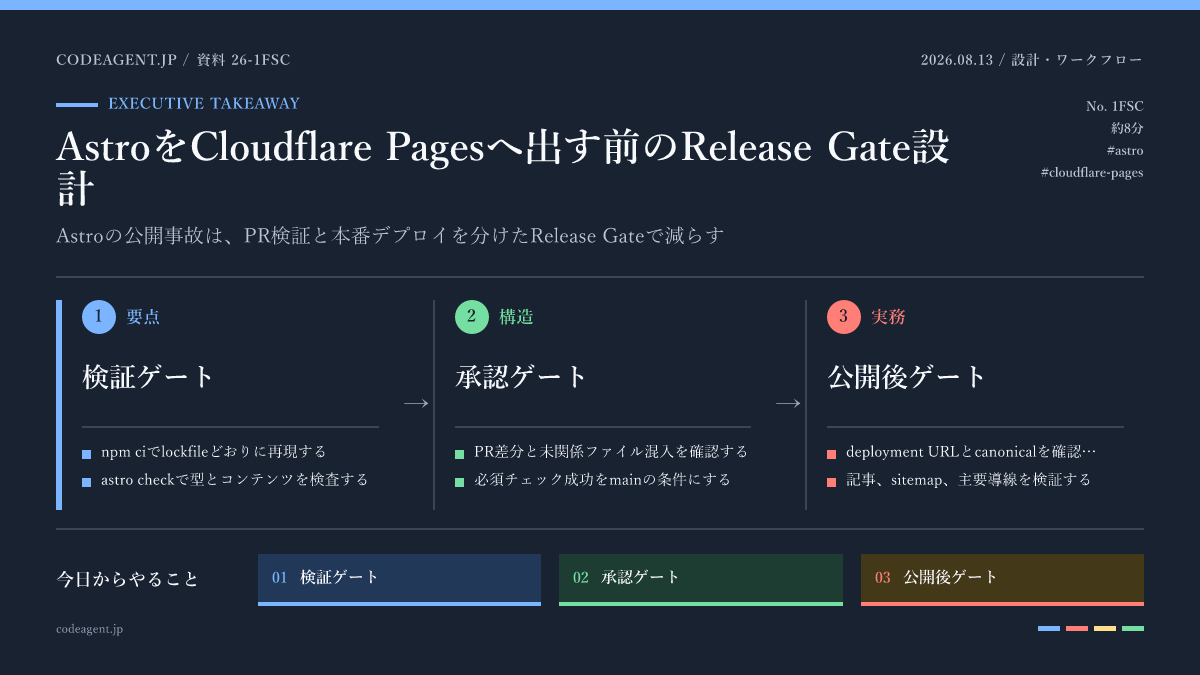The height and width of the screenshot is (675, 1200).
Task: Click the #astro tag
Action: (1125, 150)
